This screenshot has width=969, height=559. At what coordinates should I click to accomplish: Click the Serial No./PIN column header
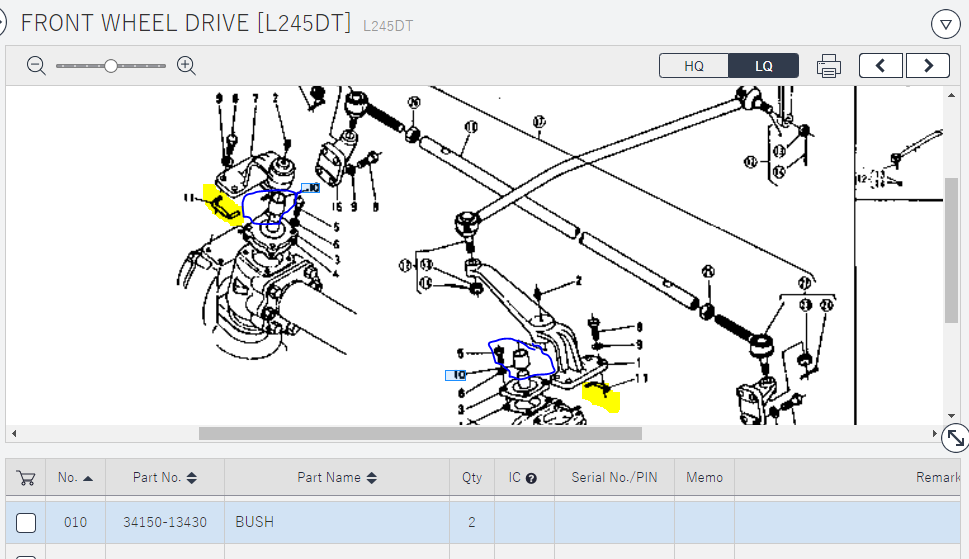pos(614,478)
